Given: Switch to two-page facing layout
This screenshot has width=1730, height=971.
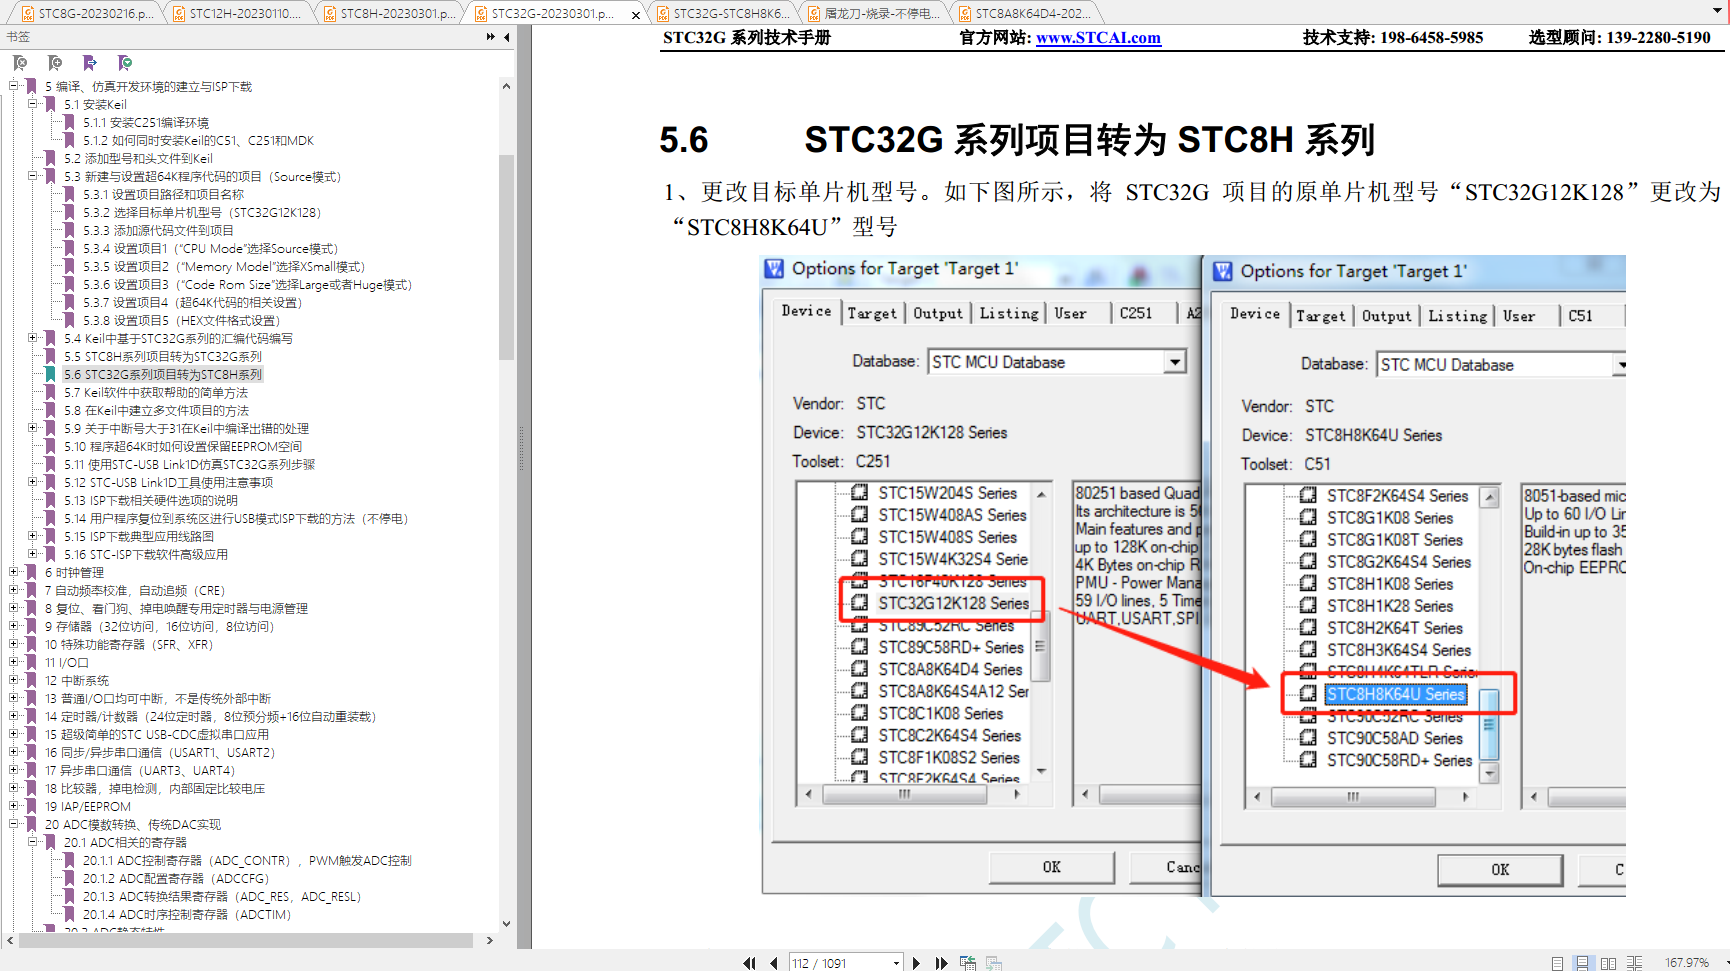Looking at the screenshot, I should [1608, 963].
